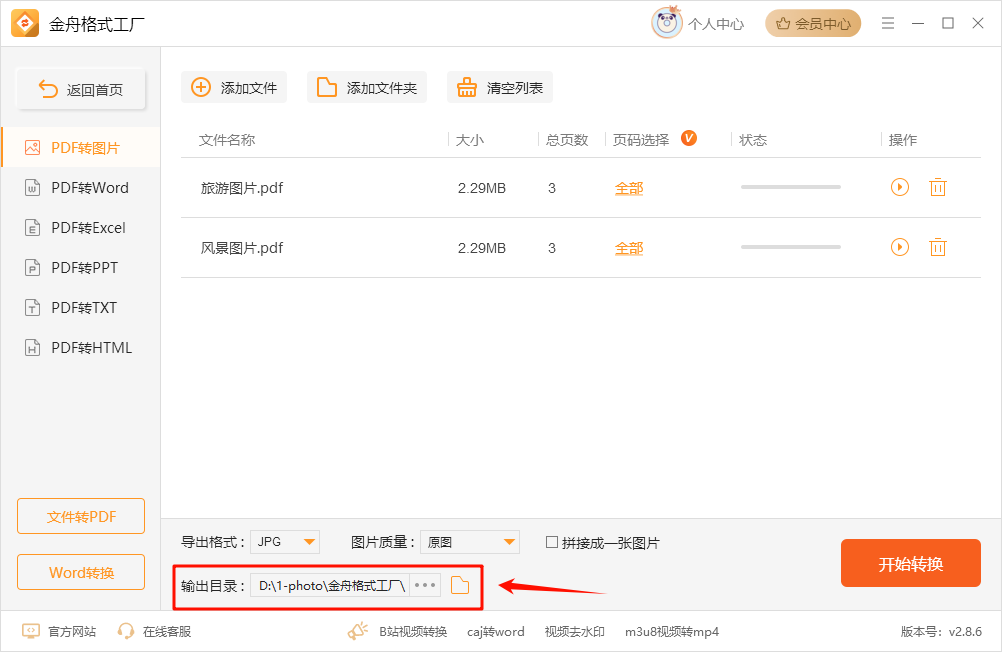Screen dimensions: 1002x652
Task: Click the 金舟格式工厂 app logo icon
Action: (x=25, y=24)
